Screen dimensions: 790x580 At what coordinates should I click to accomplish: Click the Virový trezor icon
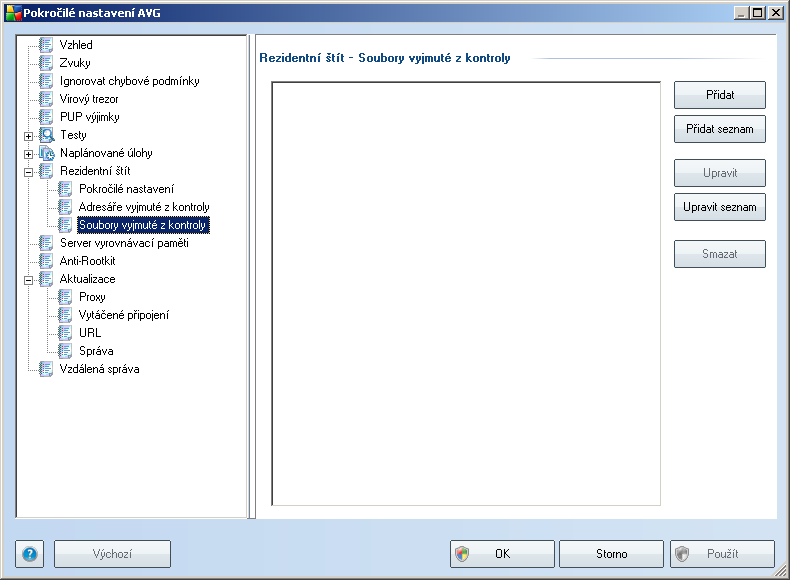[x=46, y=99]
